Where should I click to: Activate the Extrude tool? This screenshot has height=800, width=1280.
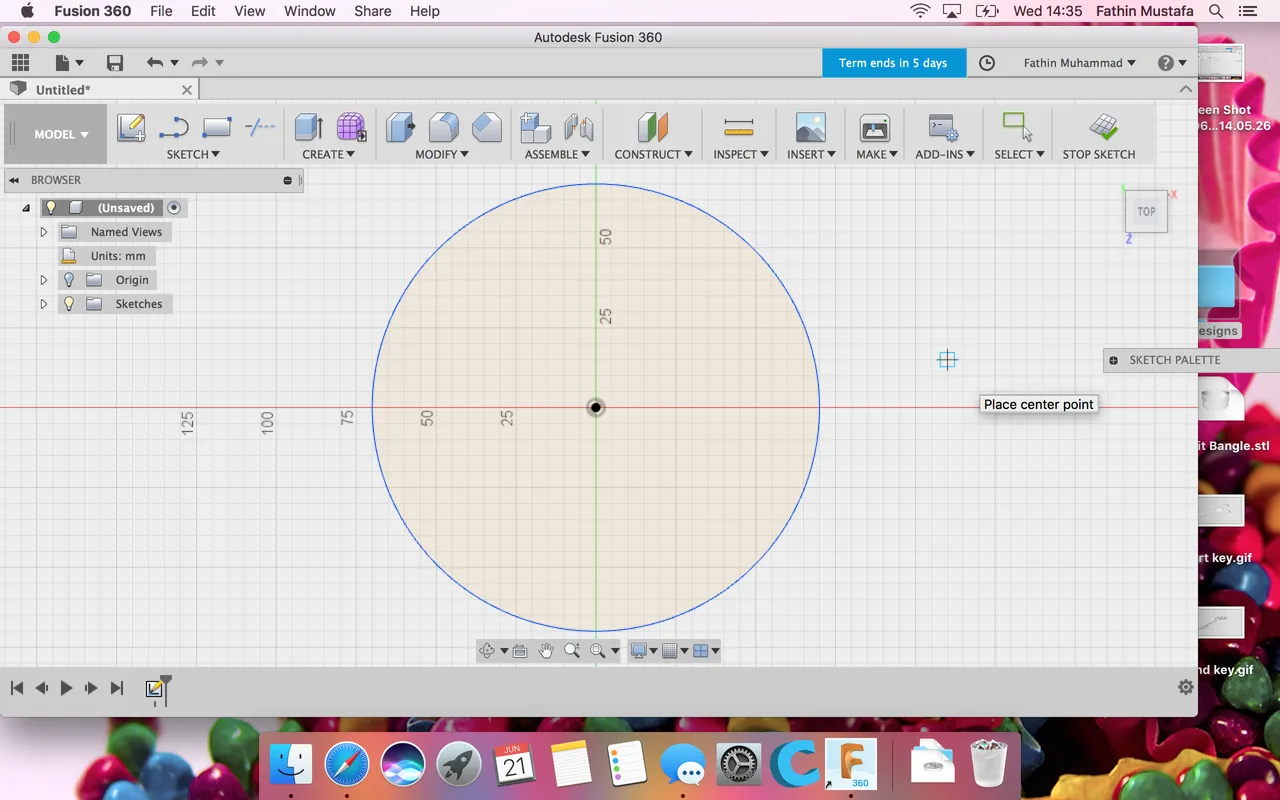point(308,127)
